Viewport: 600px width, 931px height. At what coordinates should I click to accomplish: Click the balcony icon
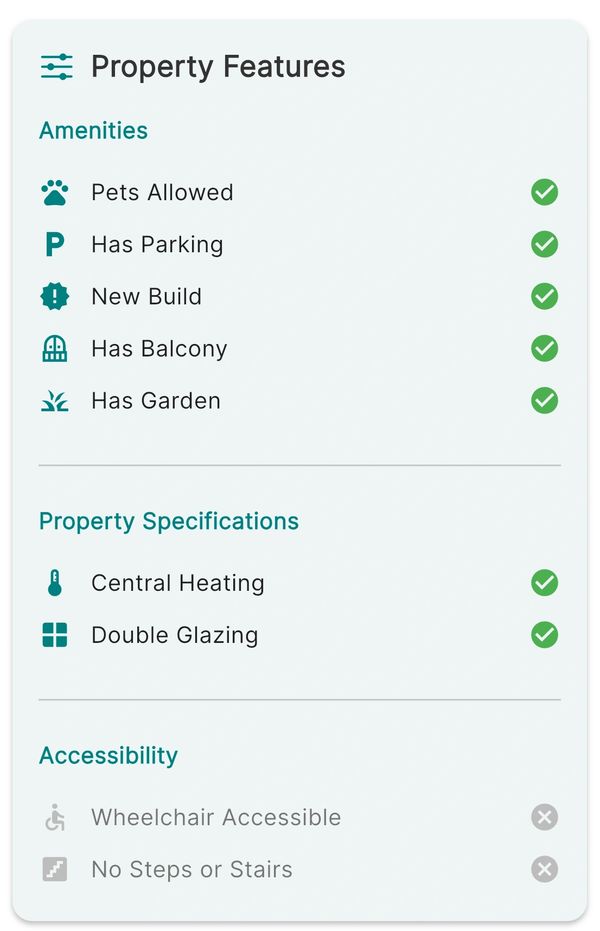tap(55, 348)
